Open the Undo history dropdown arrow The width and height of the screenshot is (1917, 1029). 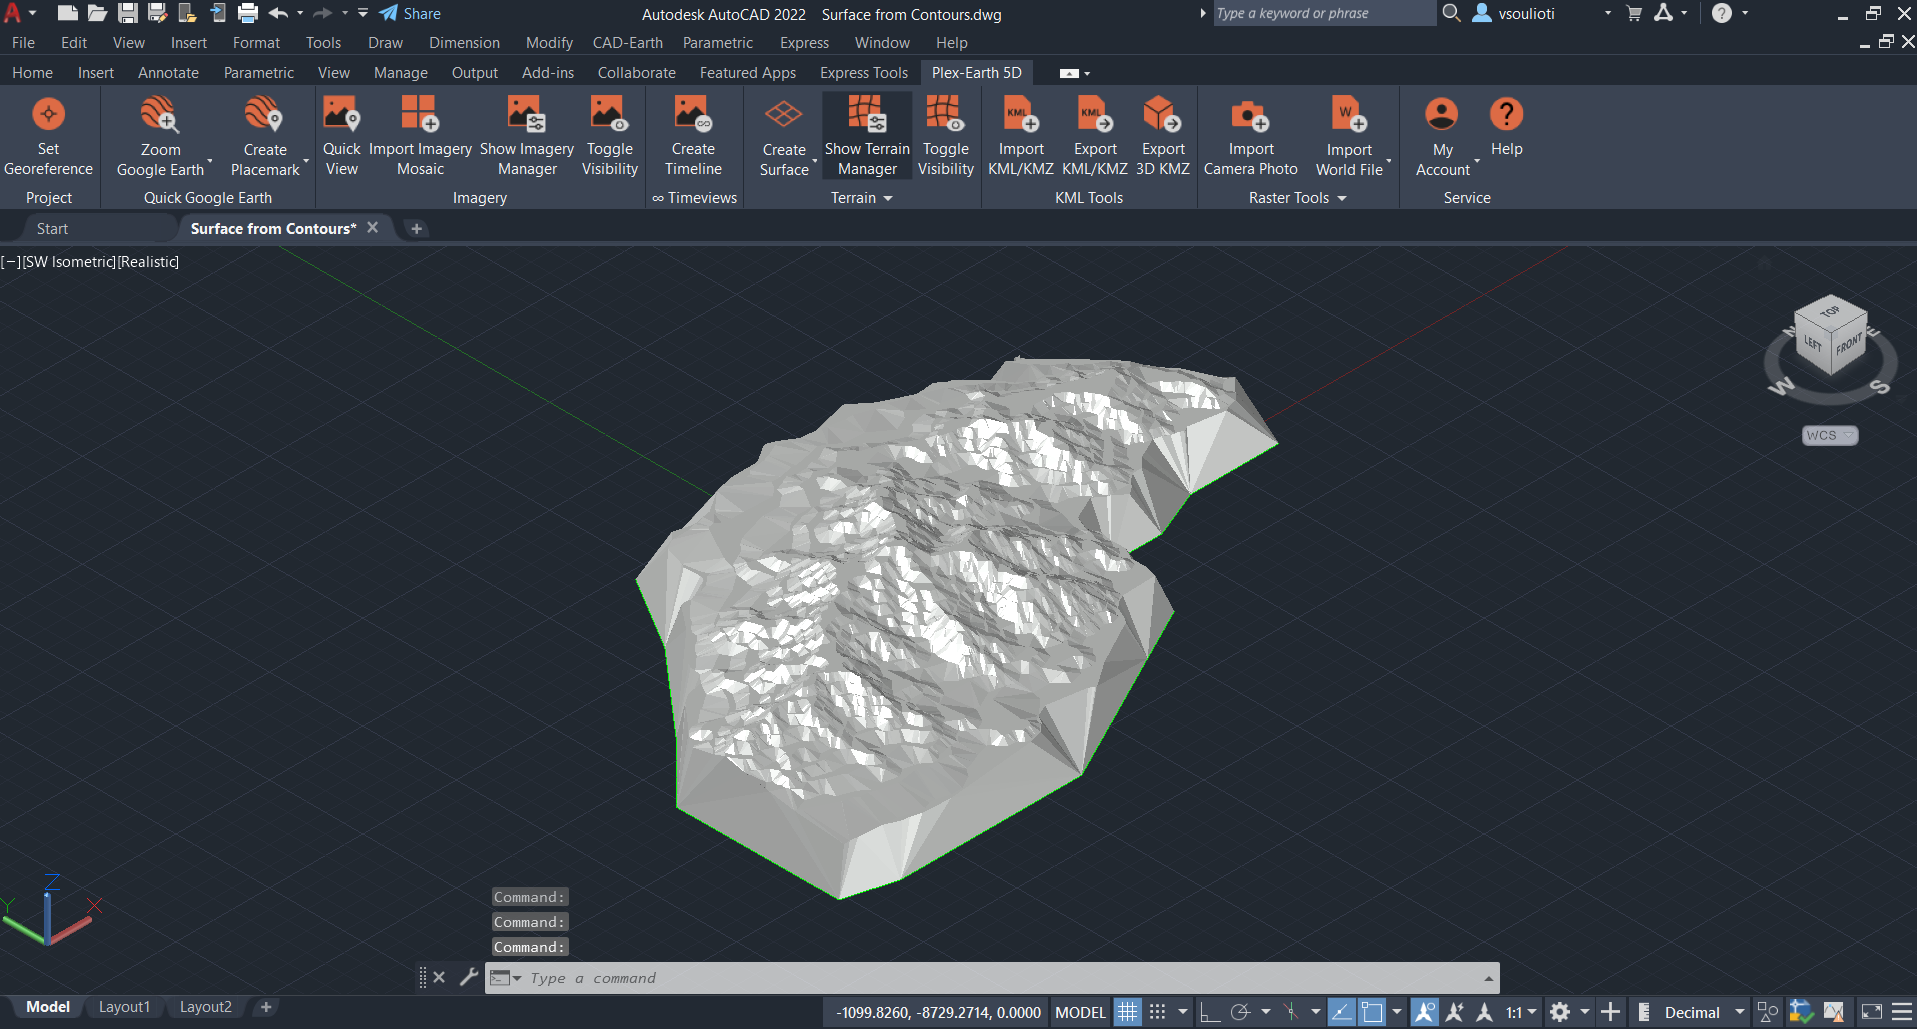coord(300,13)
